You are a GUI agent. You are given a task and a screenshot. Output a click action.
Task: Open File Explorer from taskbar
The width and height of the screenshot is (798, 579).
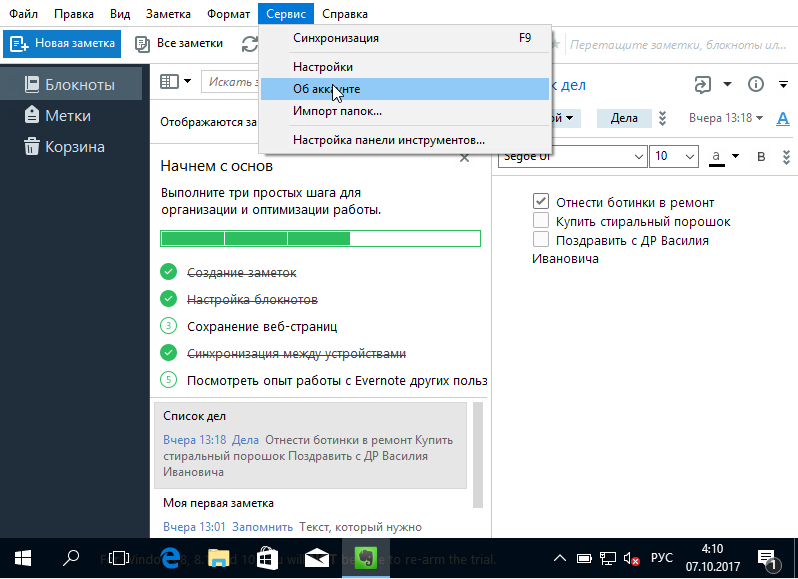pos(218,558)
